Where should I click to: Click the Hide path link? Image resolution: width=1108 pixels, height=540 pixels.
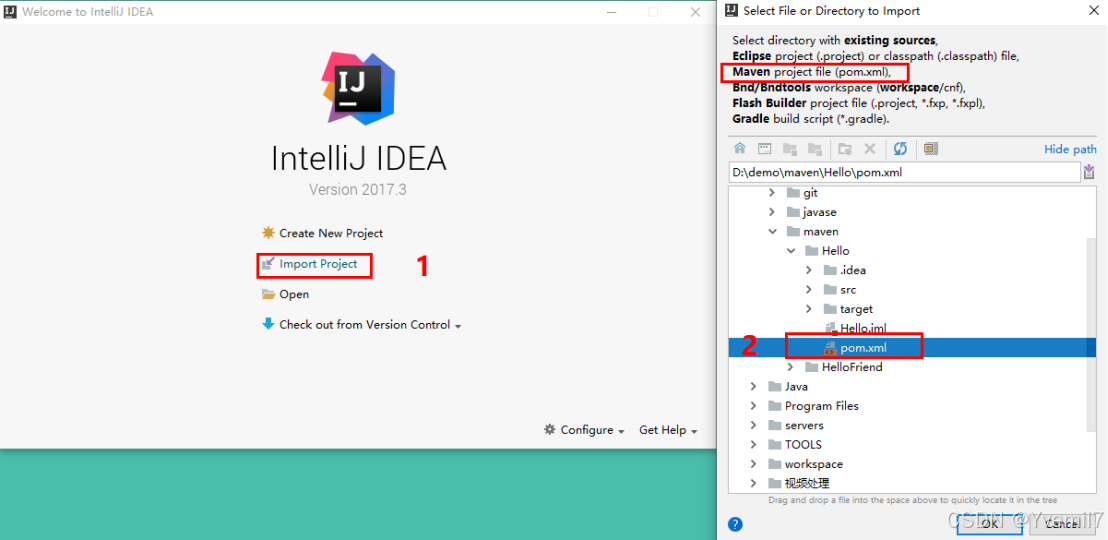[x=1071, y=149]
